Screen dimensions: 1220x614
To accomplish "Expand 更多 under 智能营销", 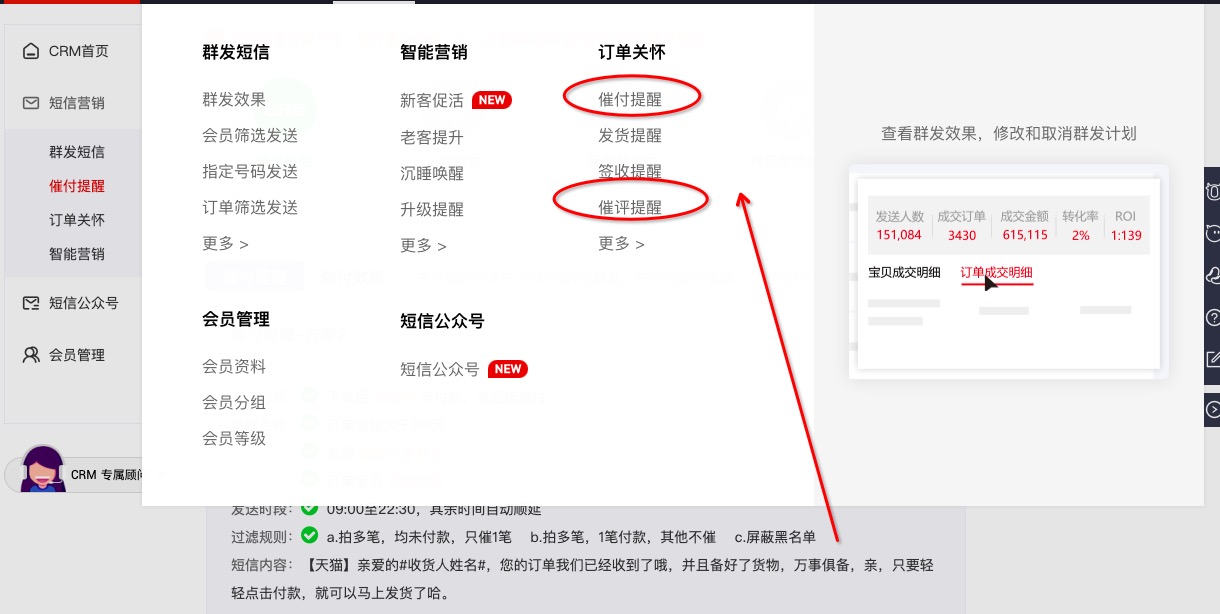I will [423, 246].
